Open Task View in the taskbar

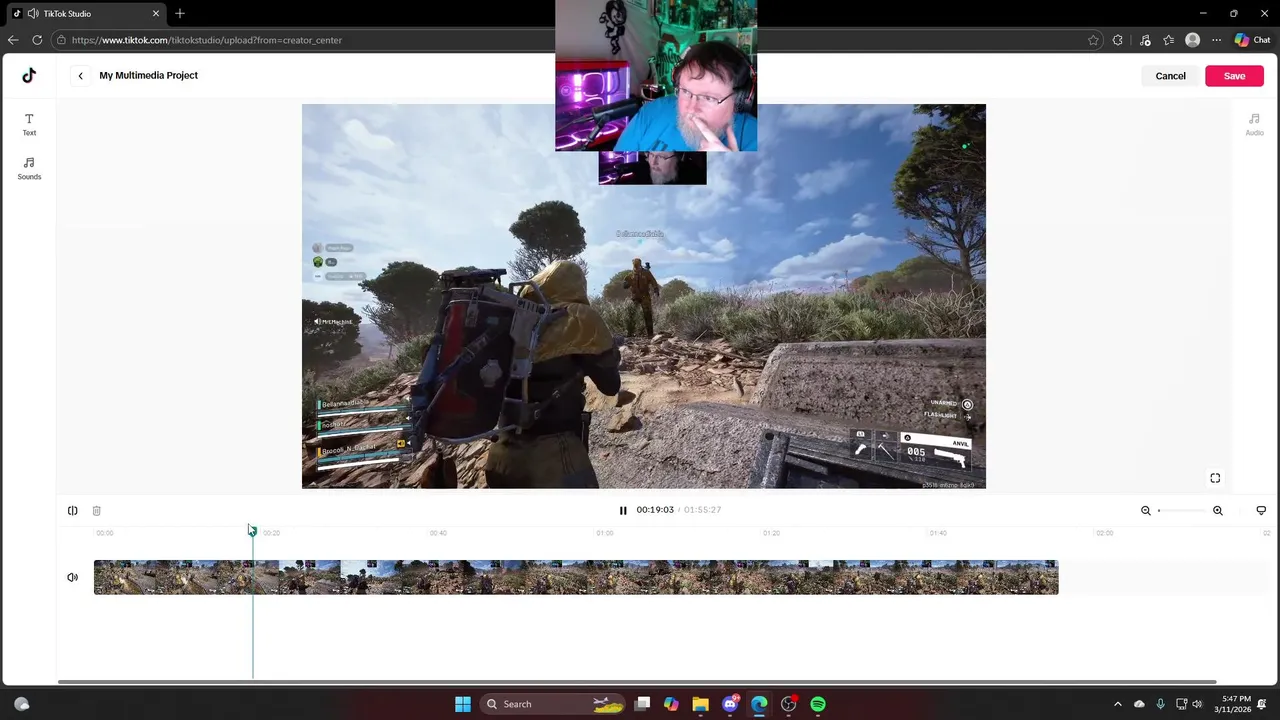click(x=642, y=704)
